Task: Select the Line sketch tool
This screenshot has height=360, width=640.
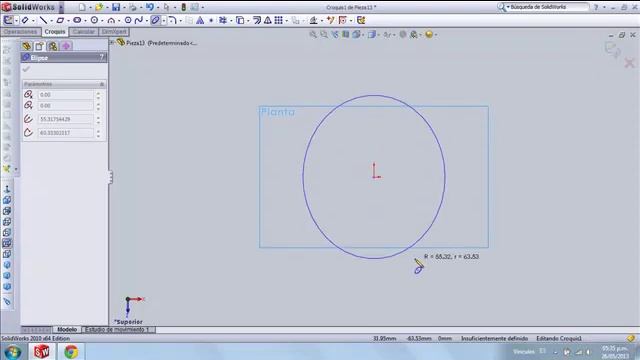Action: pos(43,20)
